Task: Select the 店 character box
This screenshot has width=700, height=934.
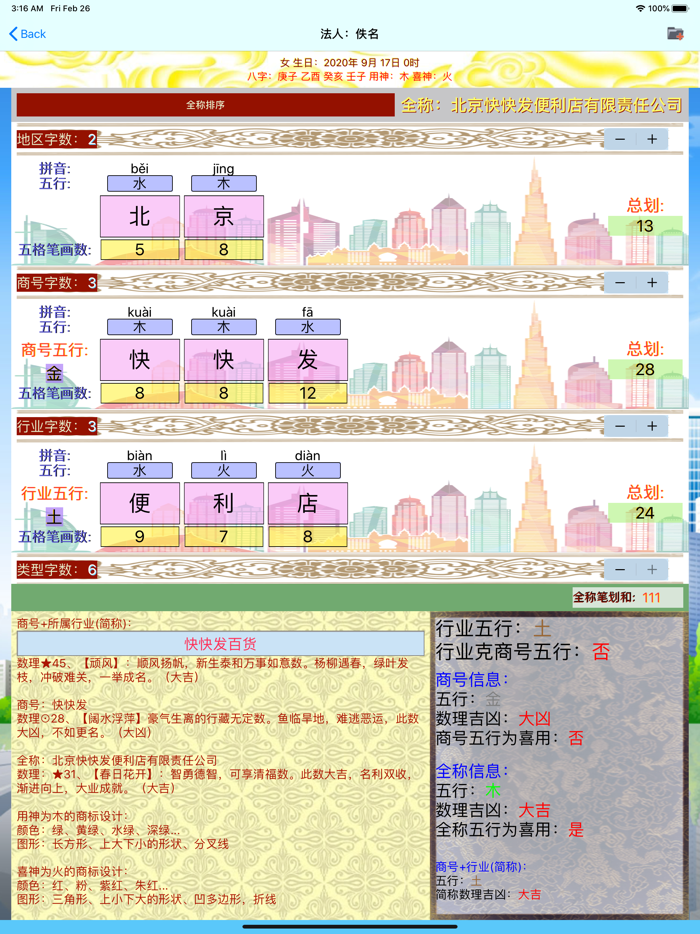Action: 308,503
